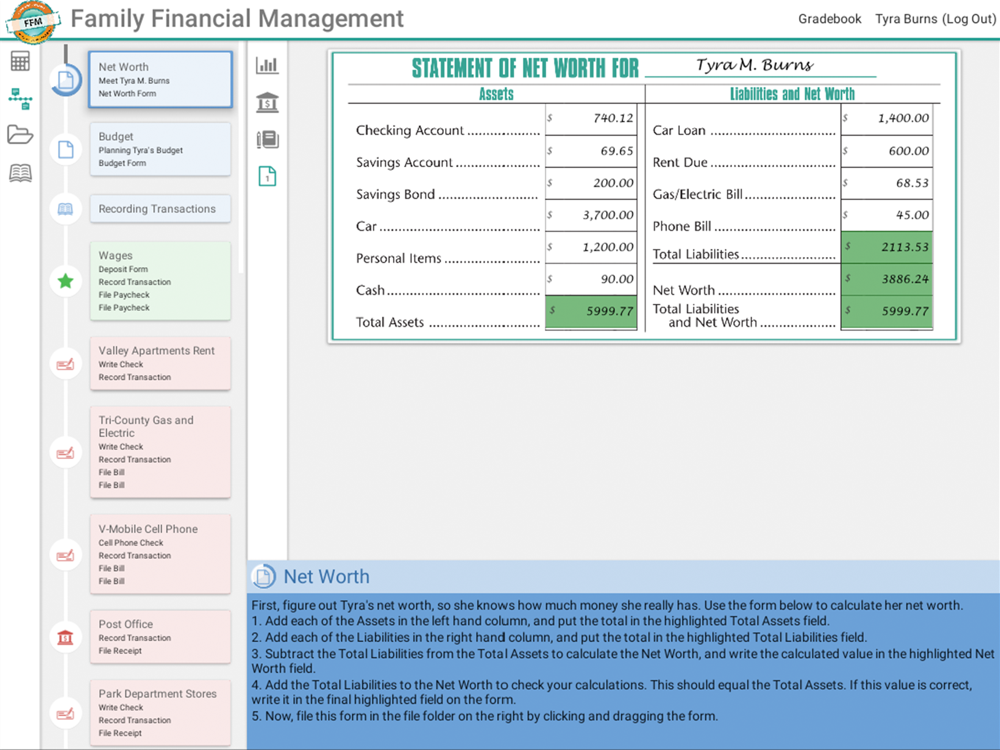Select 'Meet Tyra M. Burns' subtask
The image size is (1000, 750).
[x=134, y=81]
